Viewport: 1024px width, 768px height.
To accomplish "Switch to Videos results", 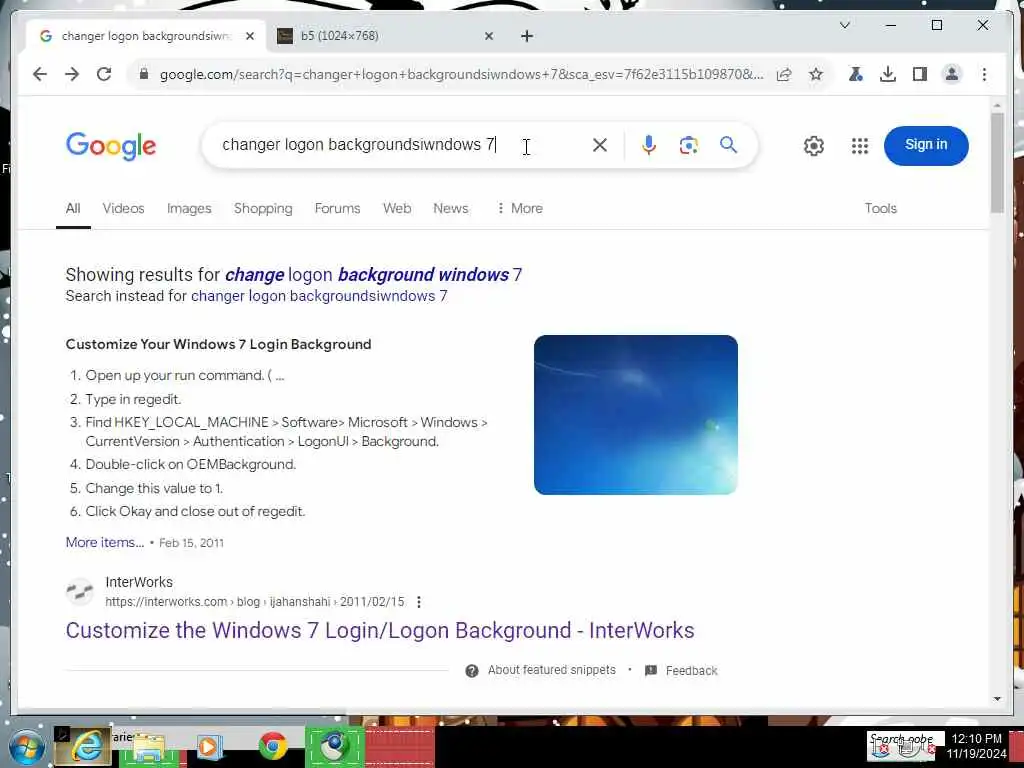I will coord(123,208).
